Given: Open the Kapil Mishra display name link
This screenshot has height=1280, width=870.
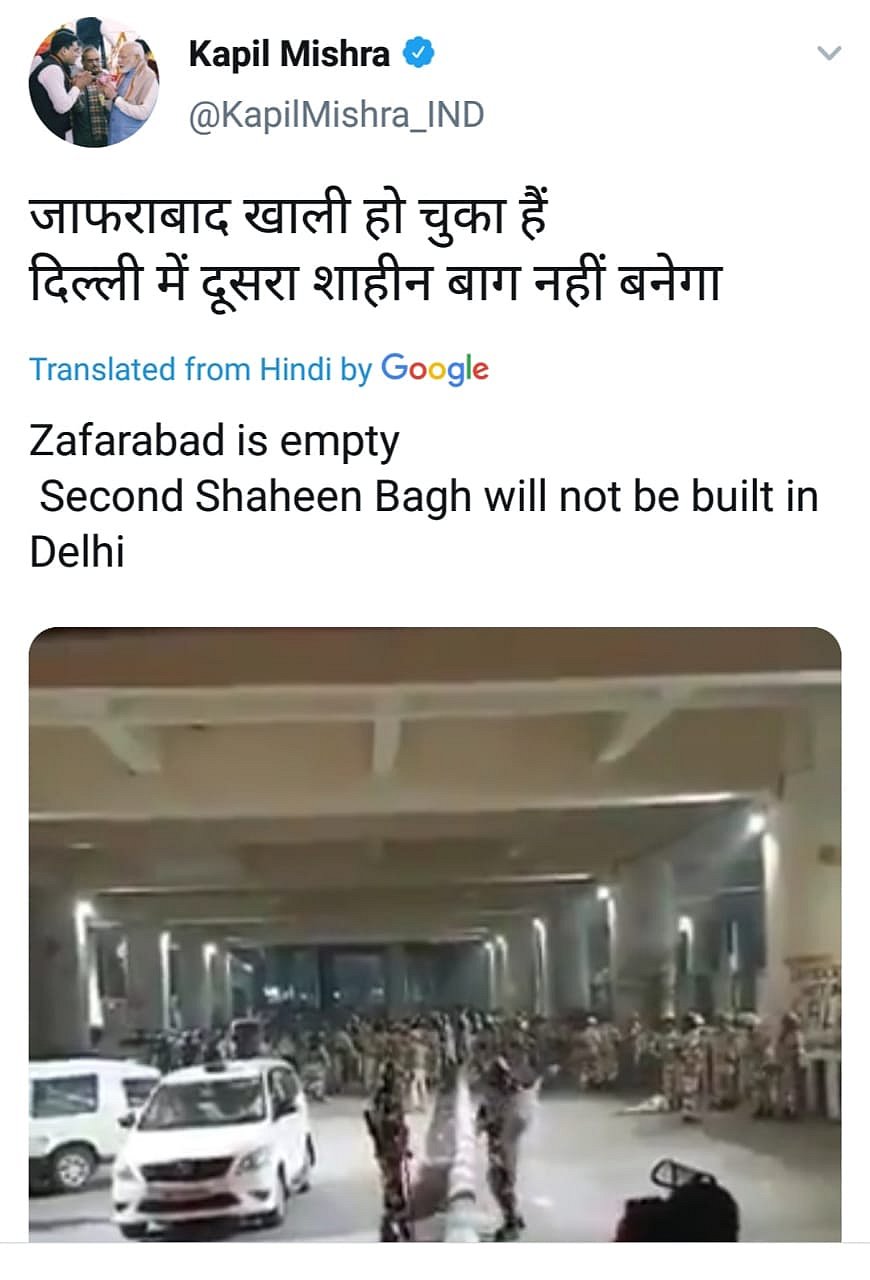Looking at the screenshot, I should (x=289, y=54).
